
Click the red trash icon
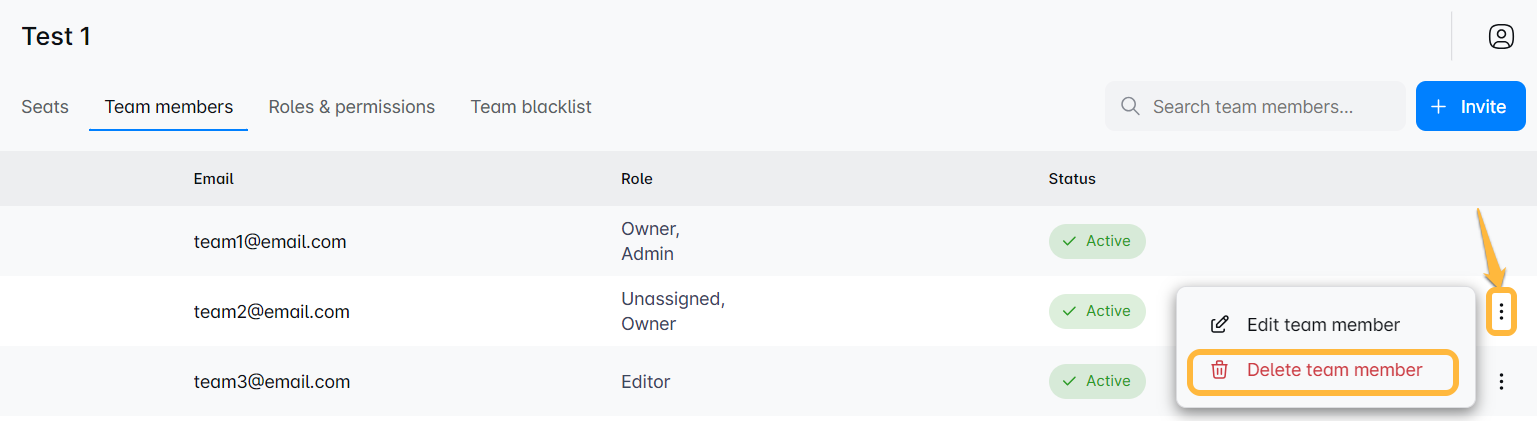(x=1219, y=370)
